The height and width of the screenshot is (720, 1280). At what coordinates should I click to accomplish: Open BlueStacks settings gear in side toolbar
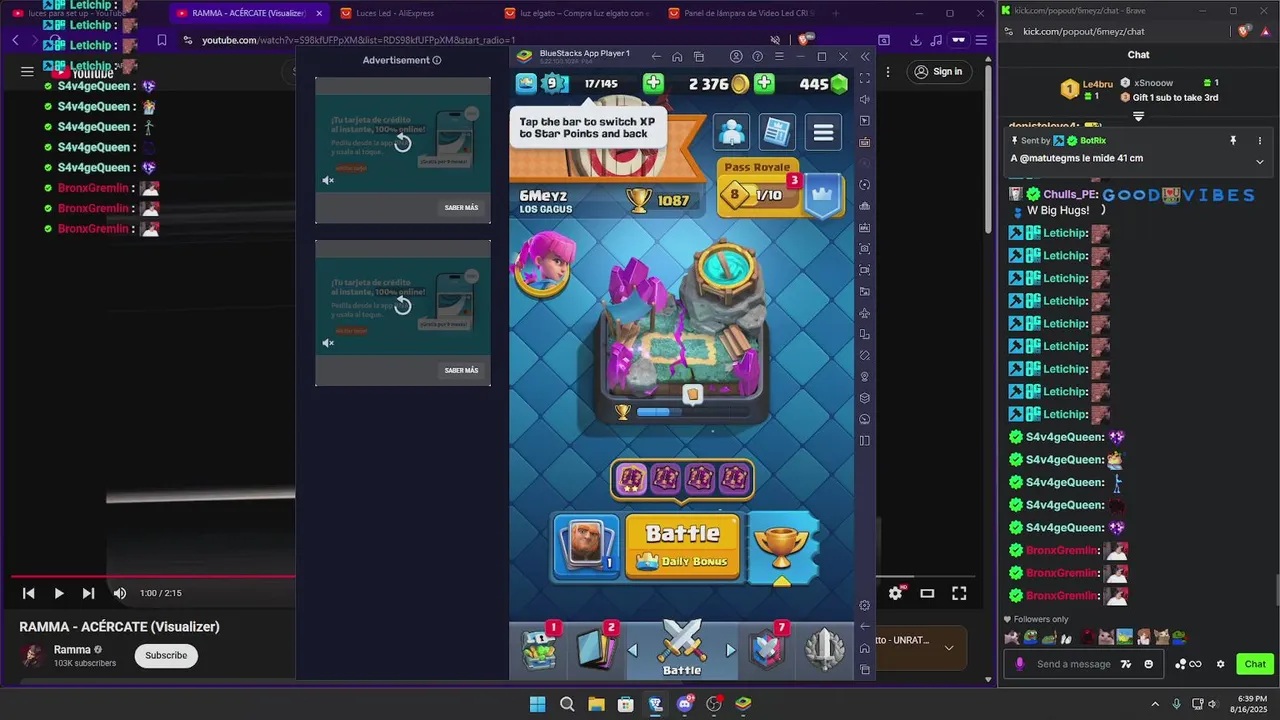click(x=865, y=605)
